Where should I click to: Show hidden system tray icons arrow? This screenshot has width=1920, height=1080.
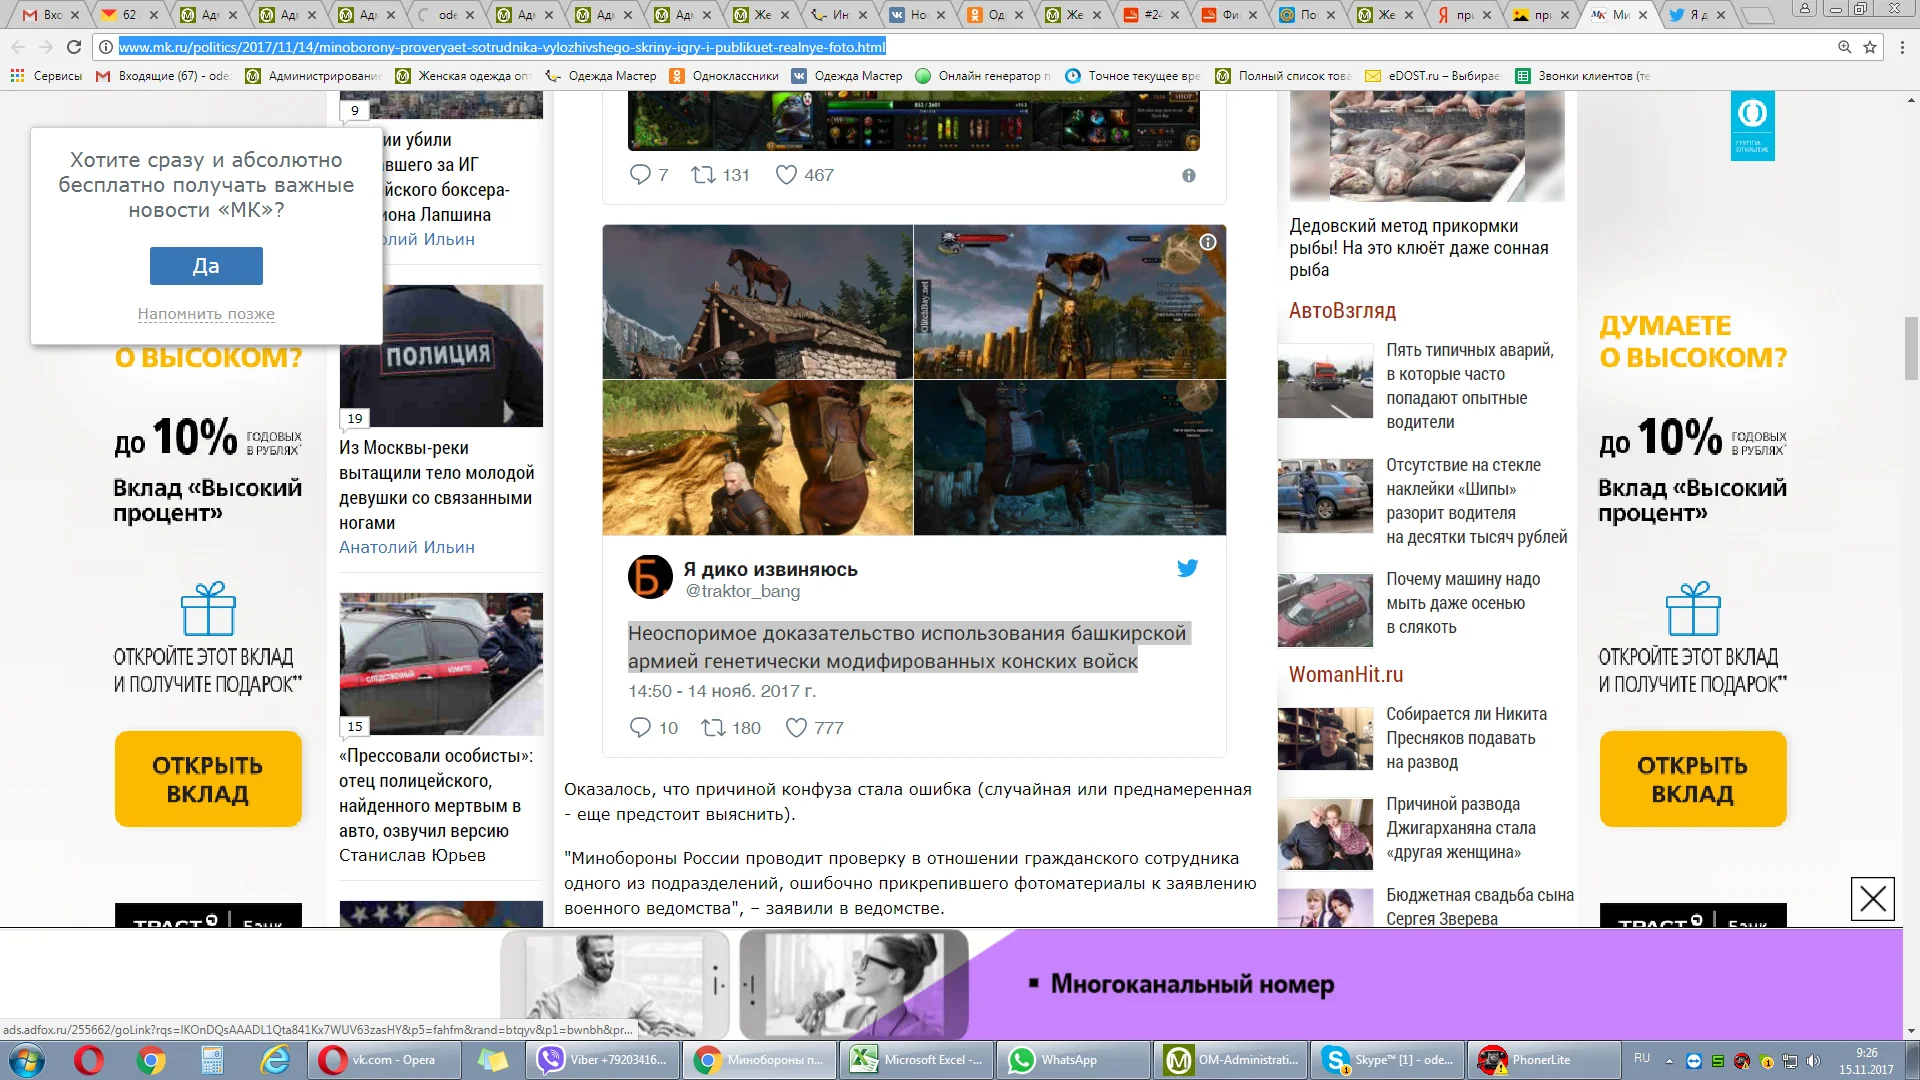[1669, 1061]
